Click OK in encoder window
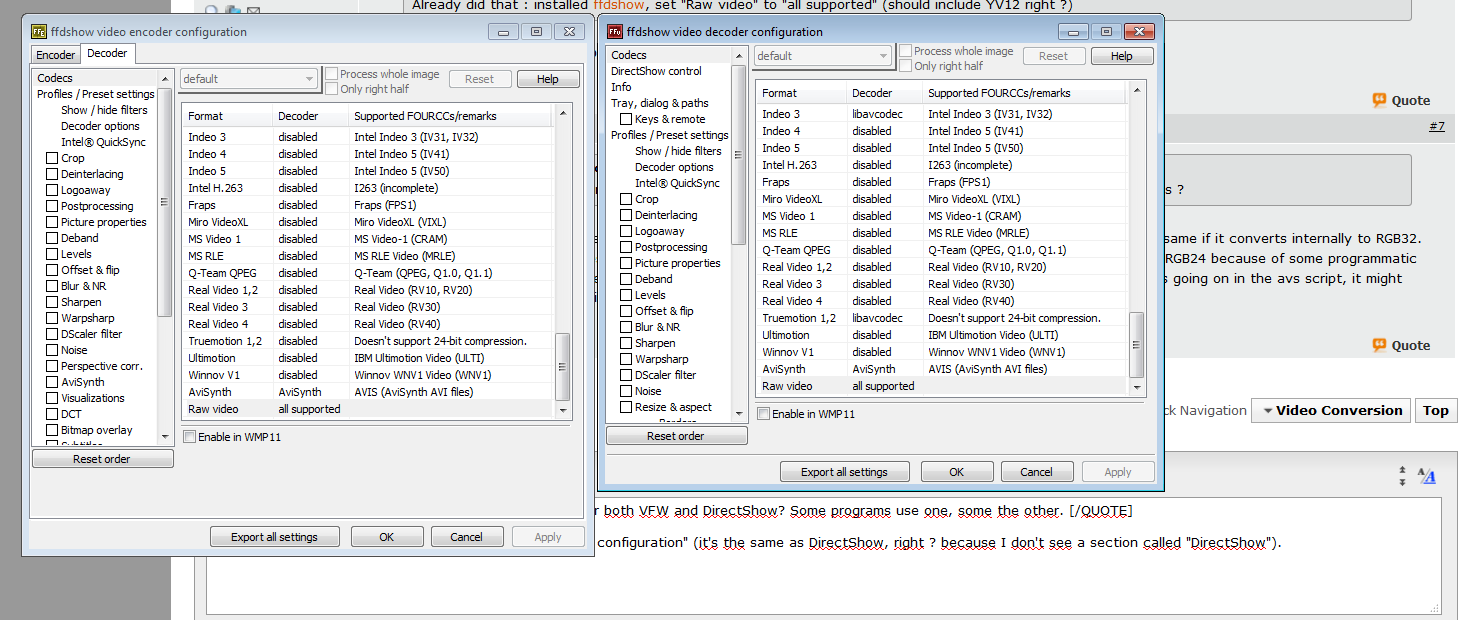The height and width of the screenshot is (620, 1467). point(387,537)
